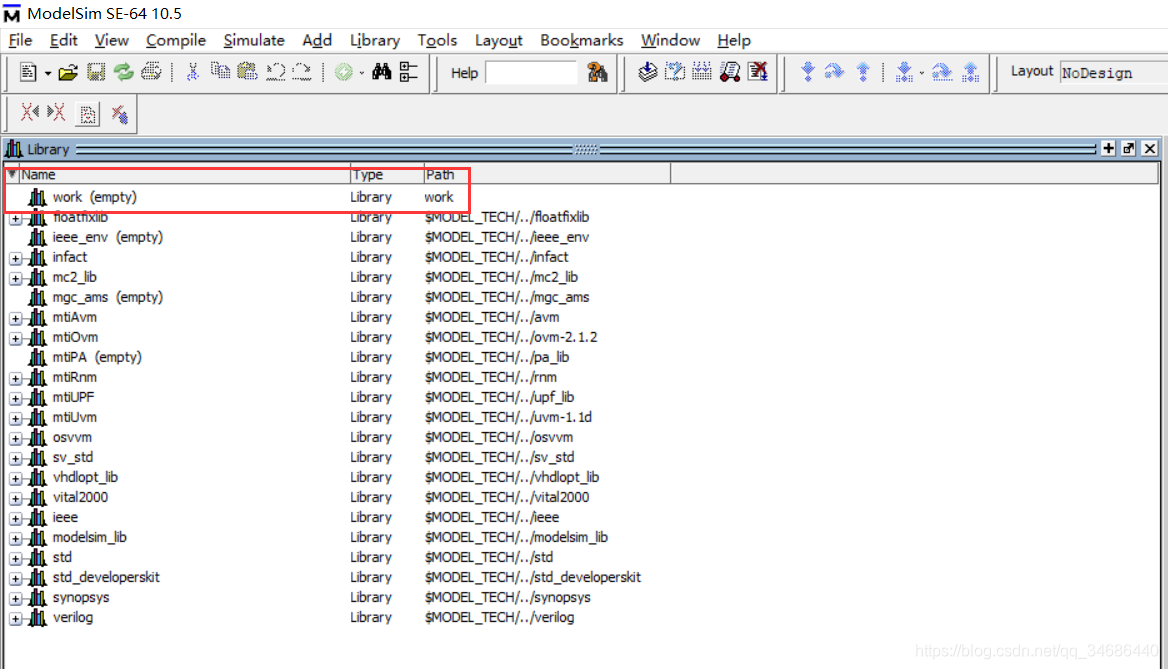
Task: Expand the mtiUvm library node
Action: coord(15,419)
